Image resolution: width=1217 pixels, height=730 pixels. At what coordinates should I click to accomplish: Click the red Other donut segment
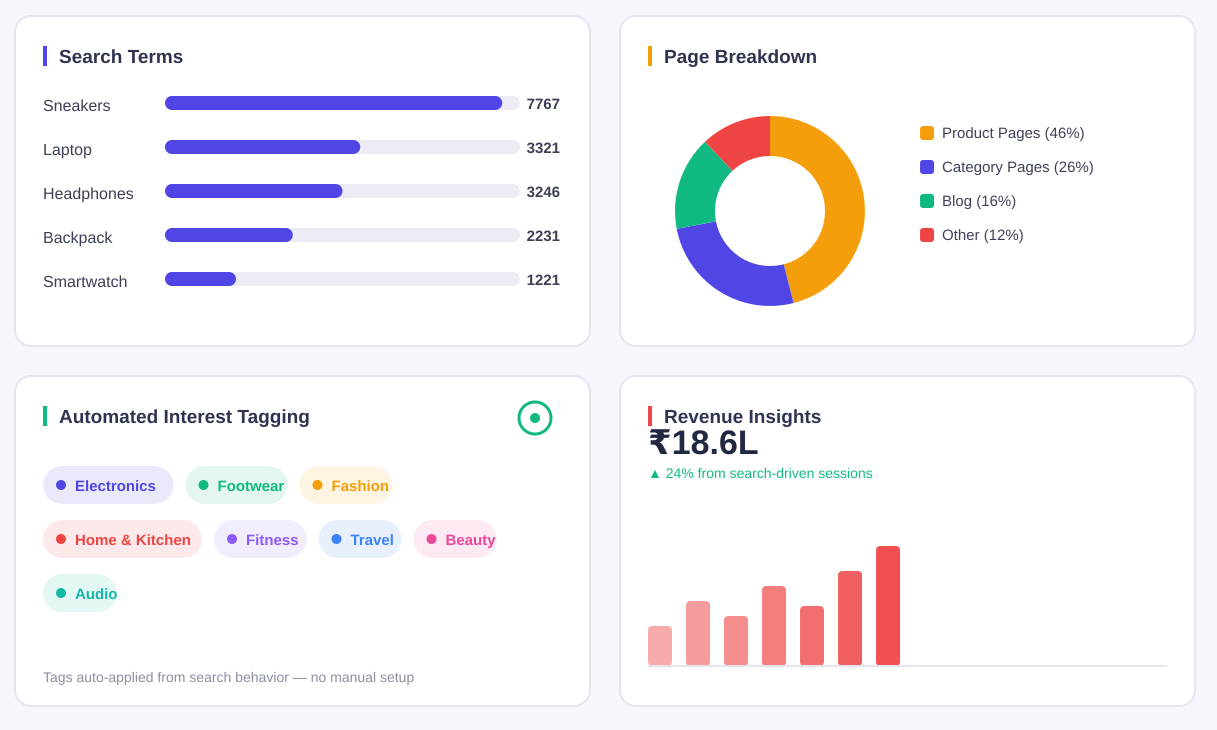(744, 138)
